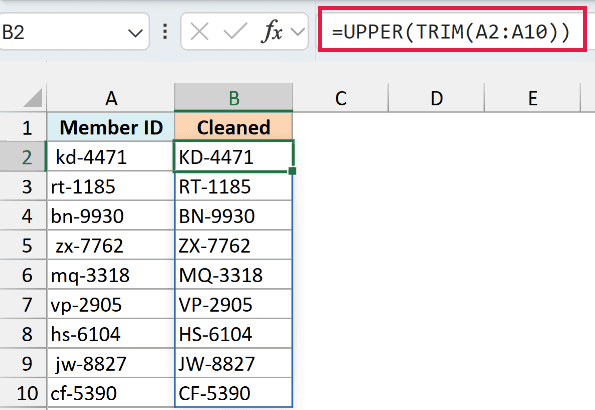
Task: Select row 1 header
Action: coord(23,127)
